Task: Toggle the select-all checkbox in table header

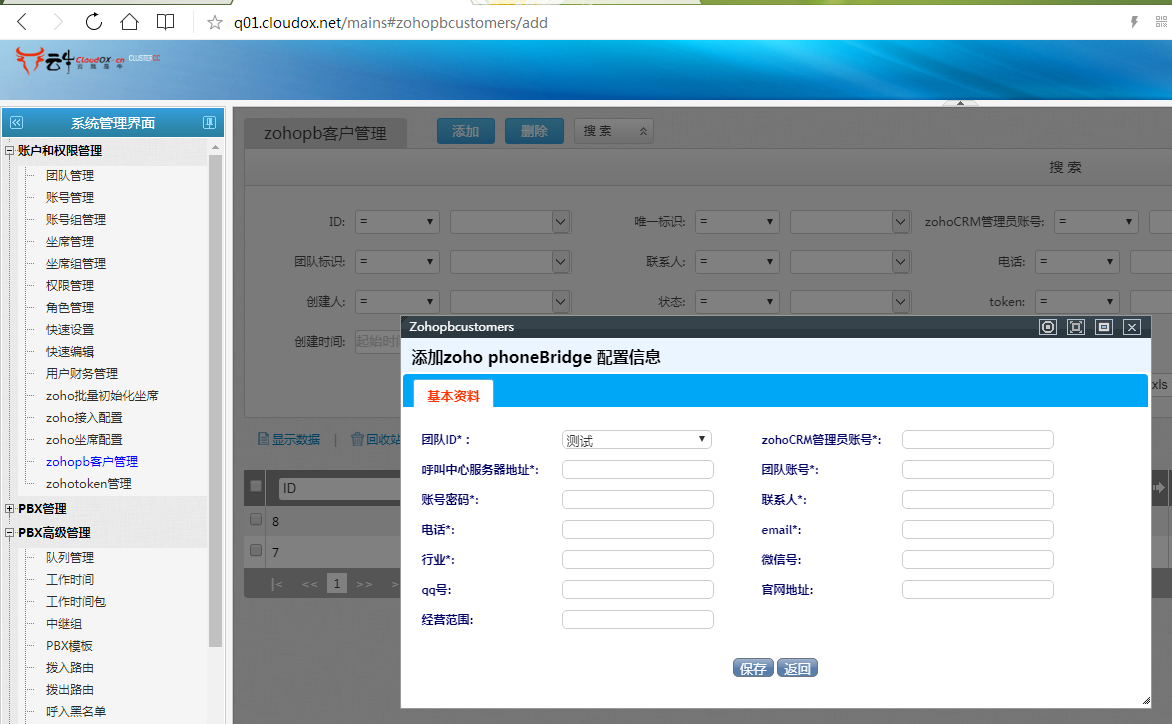Action: pos(256,487)
